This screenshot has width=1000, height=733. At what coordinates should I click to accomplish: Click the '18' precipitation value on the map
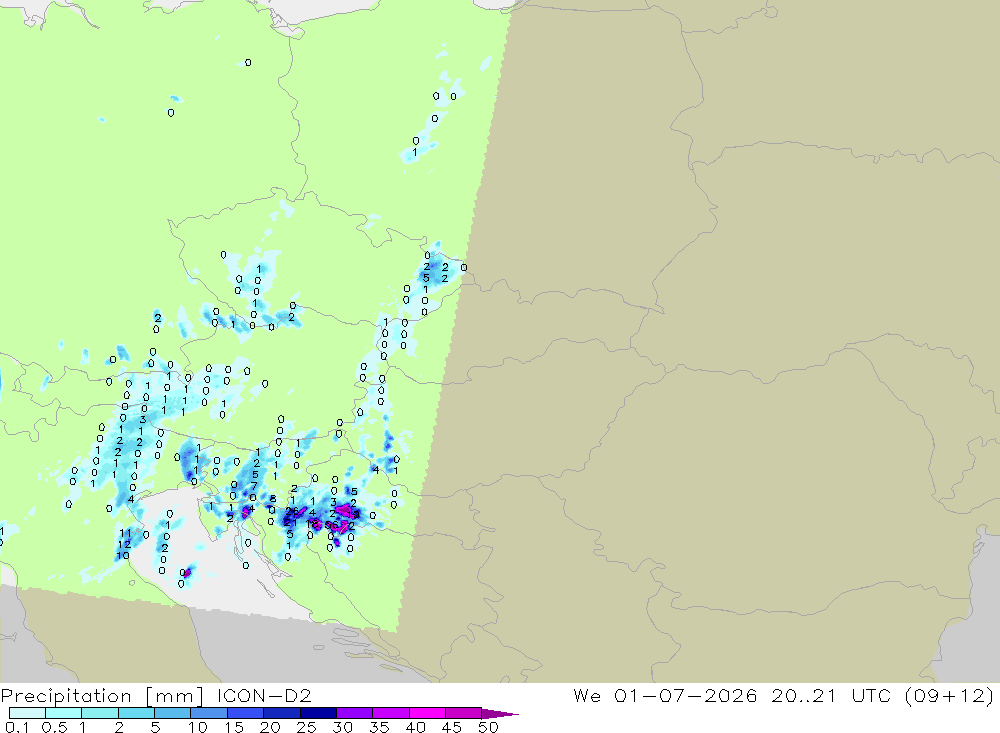click(x=312, y=524)
